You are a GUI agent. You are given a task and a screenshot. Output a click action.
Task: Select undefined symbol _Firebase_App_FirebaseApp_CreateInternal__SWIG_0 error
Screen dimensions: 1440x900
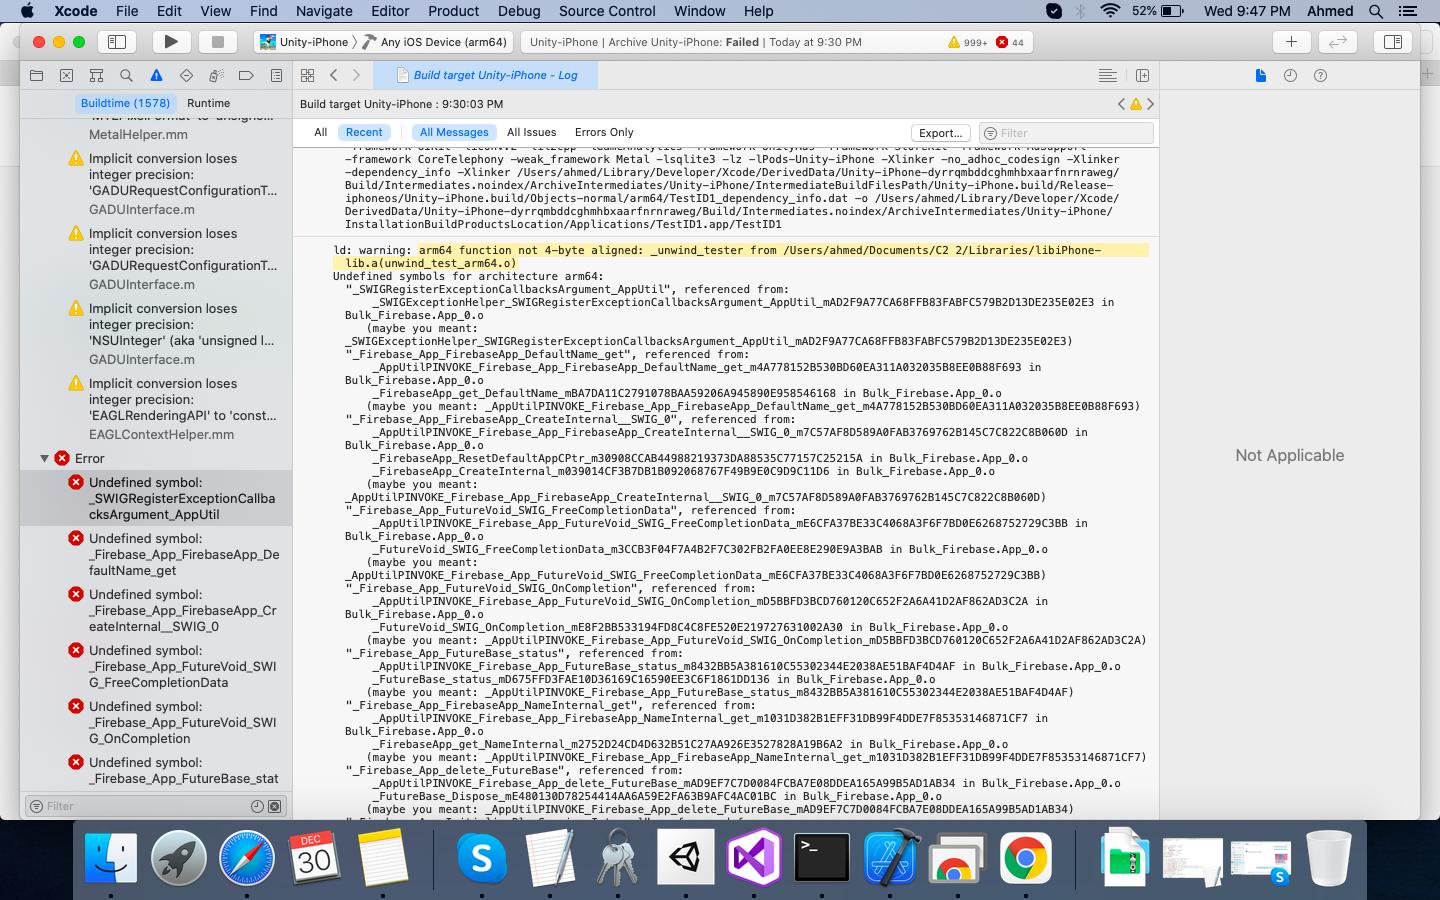point(156,610)
